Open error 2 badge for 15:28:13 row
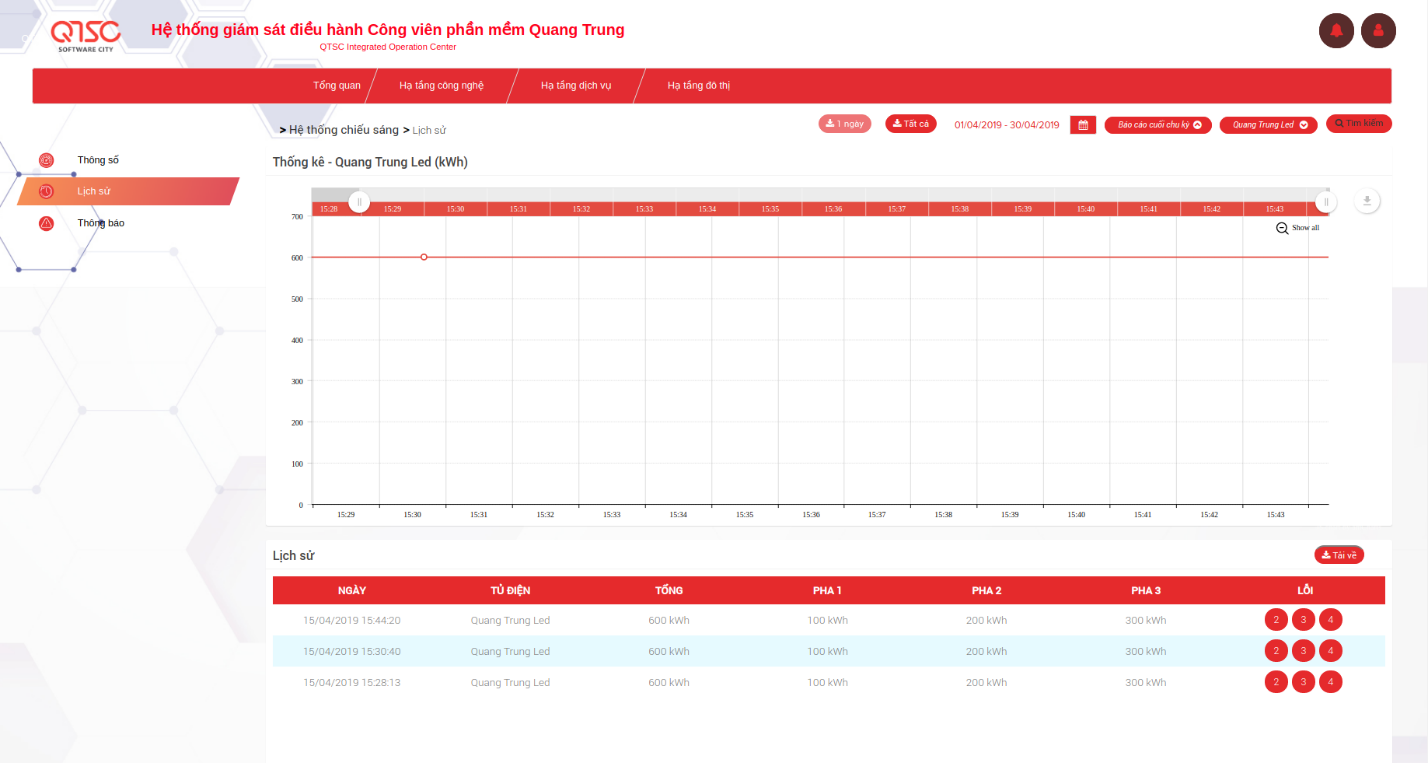 pyautogui.click(x=1276, y=682)
